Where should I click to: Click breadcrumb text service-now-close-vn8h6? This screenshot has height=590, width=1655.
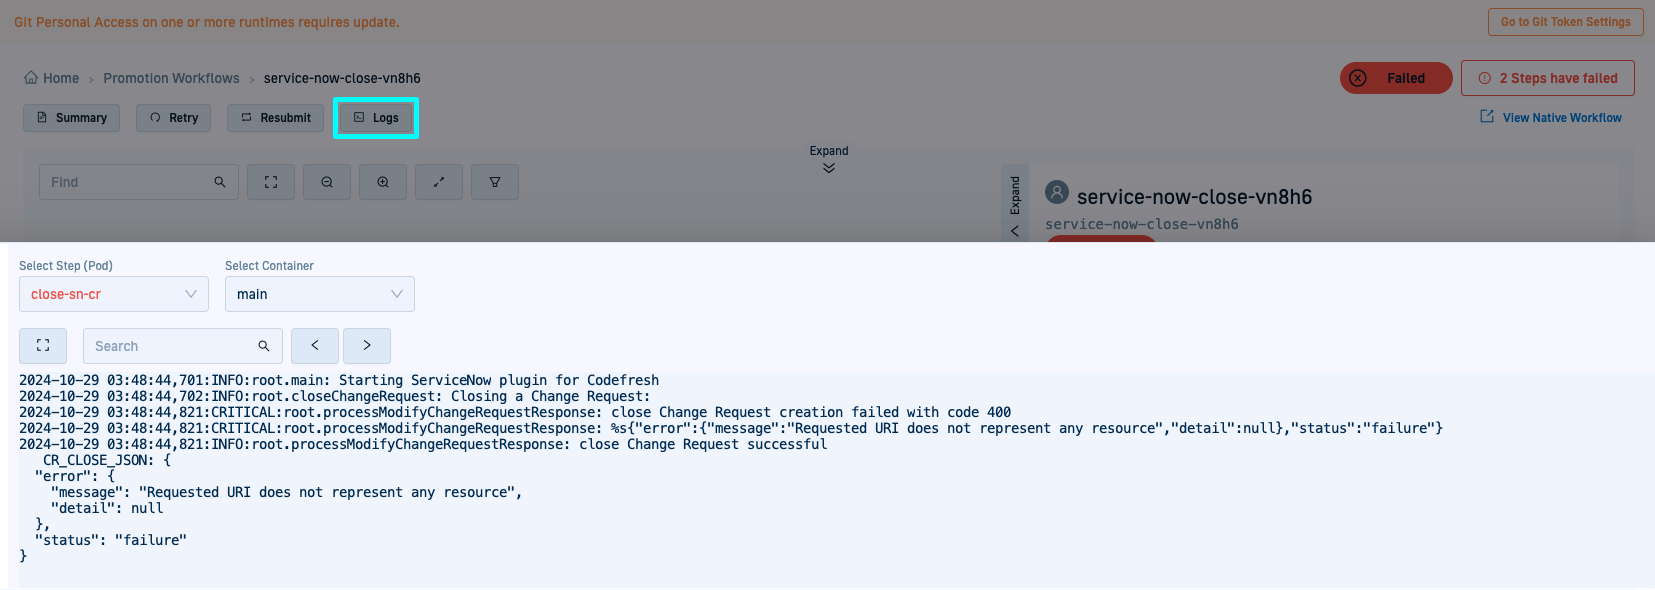342,78
